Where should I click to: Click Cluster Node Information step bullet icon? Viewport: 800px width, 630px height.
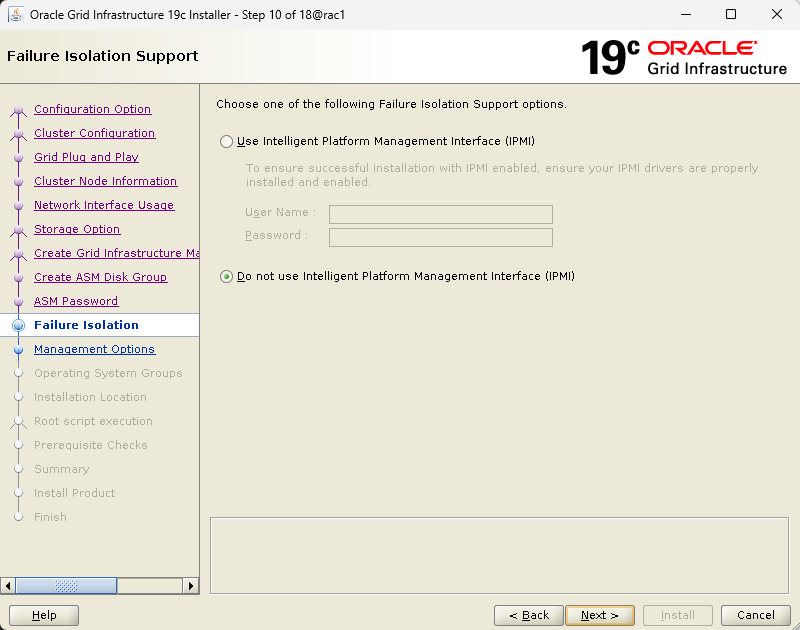[18, 182]
